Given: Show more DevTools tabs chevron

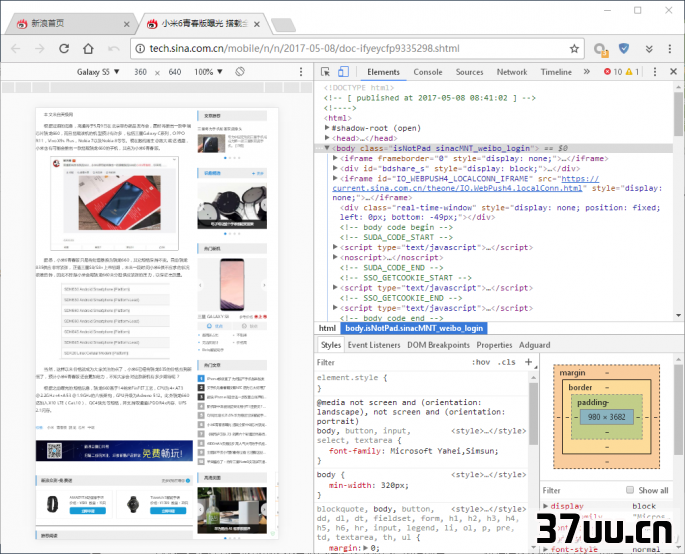Looking at the screenshot, I should coord(587,72).
